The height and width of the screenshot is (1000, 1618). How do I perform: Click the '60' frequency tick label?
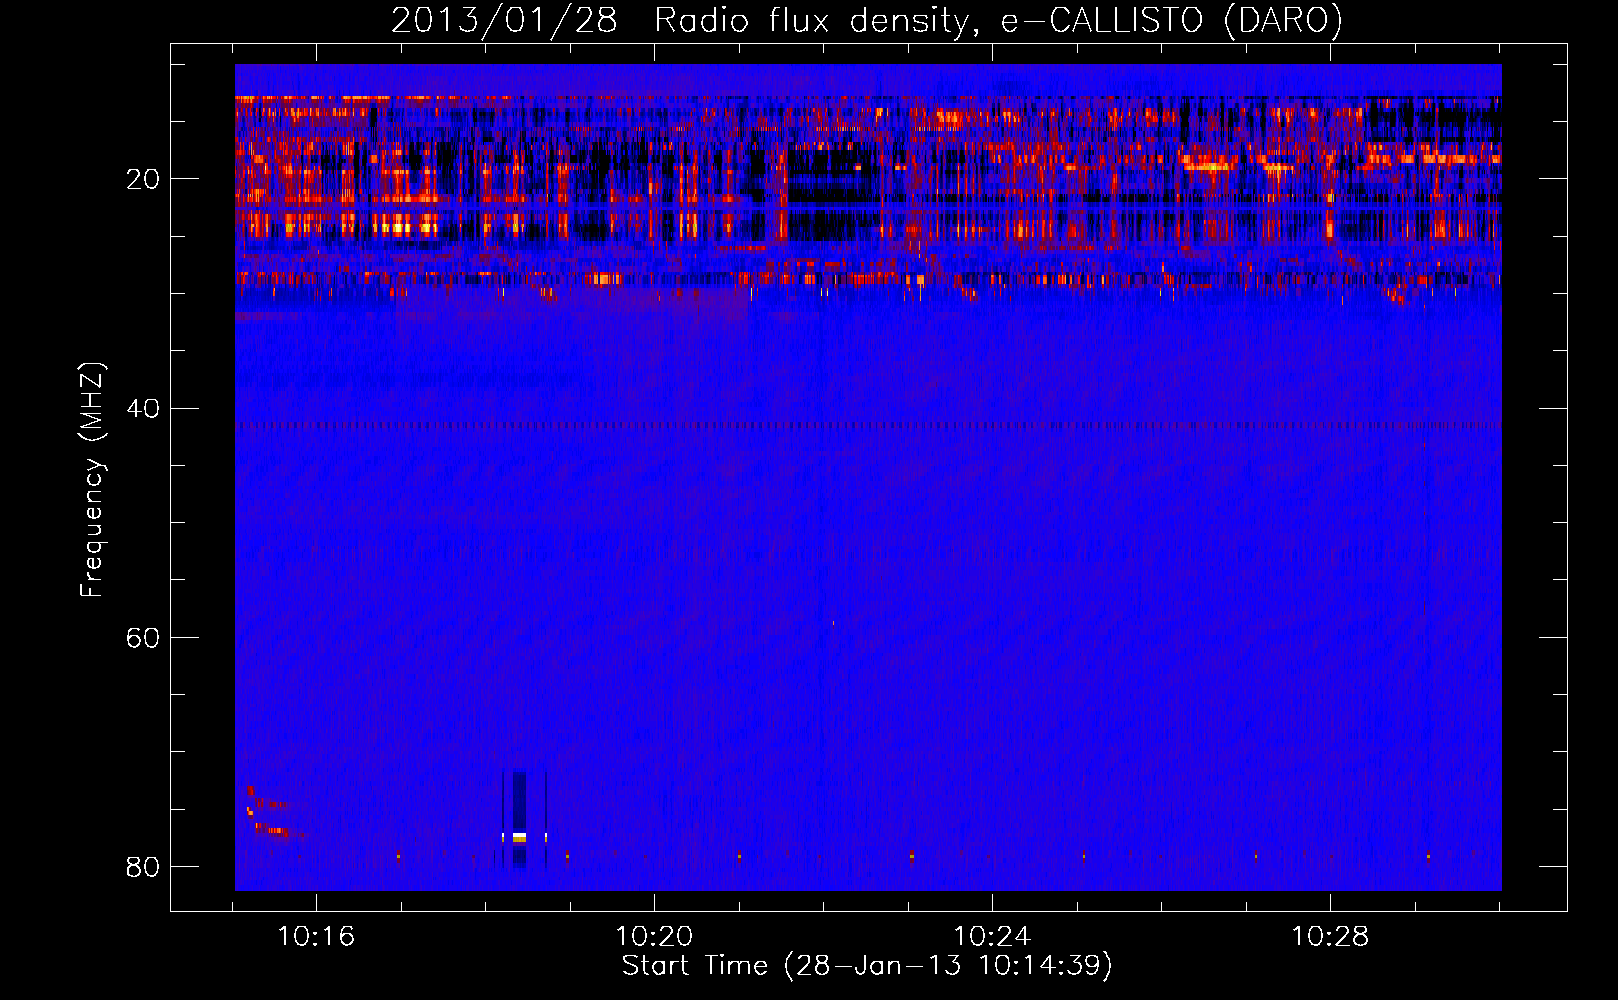143,637
